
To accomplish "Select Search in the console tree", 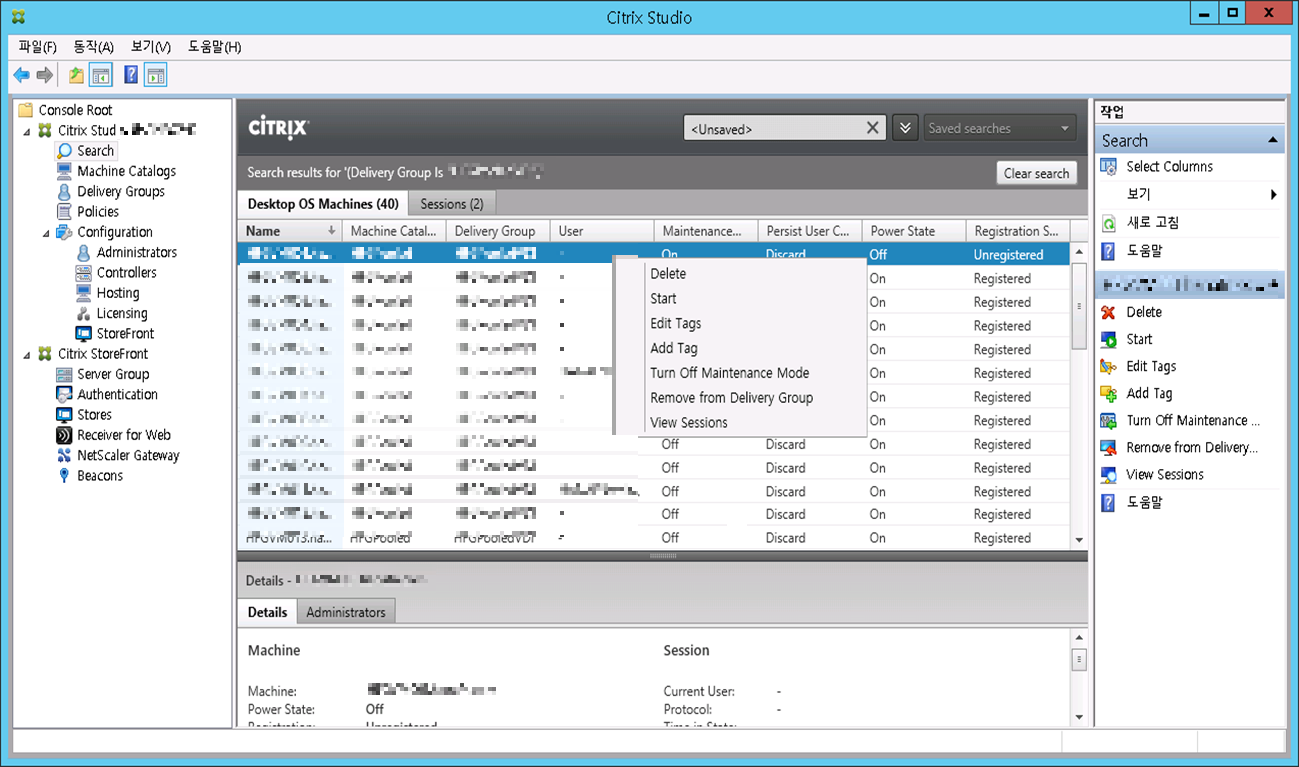I will click(95, 151).
